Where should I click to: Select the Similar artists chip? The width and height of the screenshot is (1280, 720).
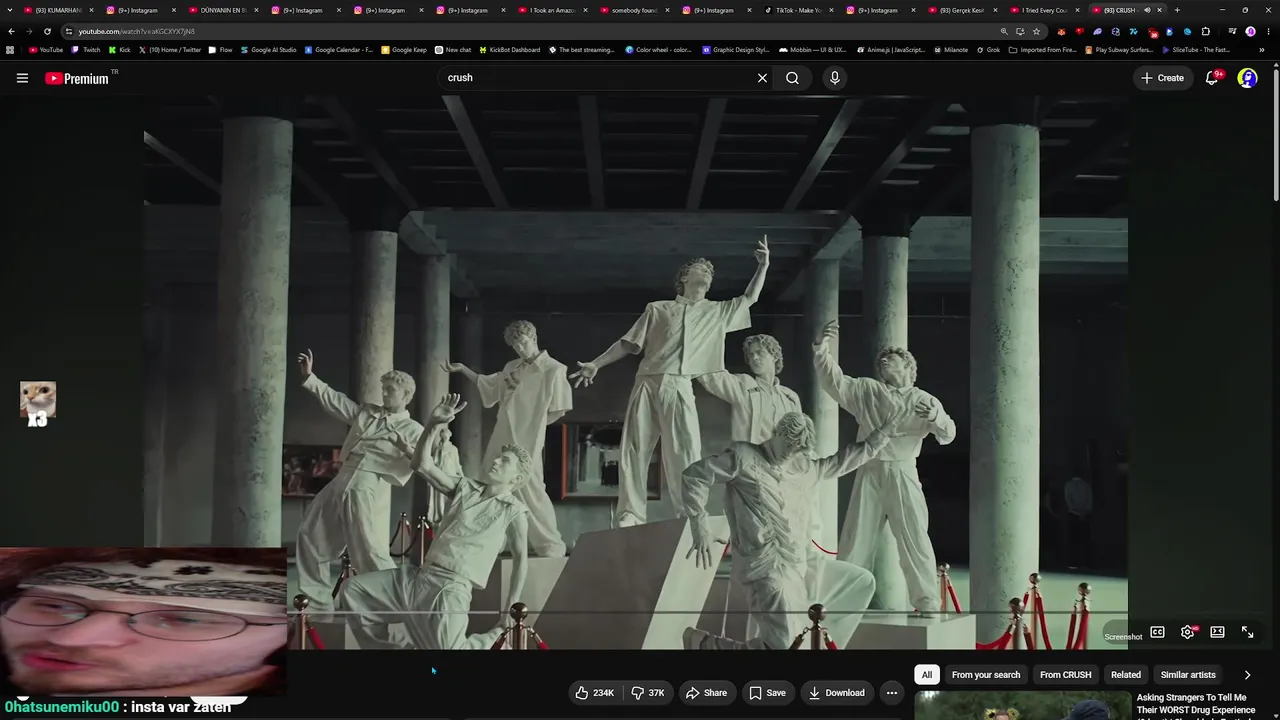click(x=1188, y=675)
